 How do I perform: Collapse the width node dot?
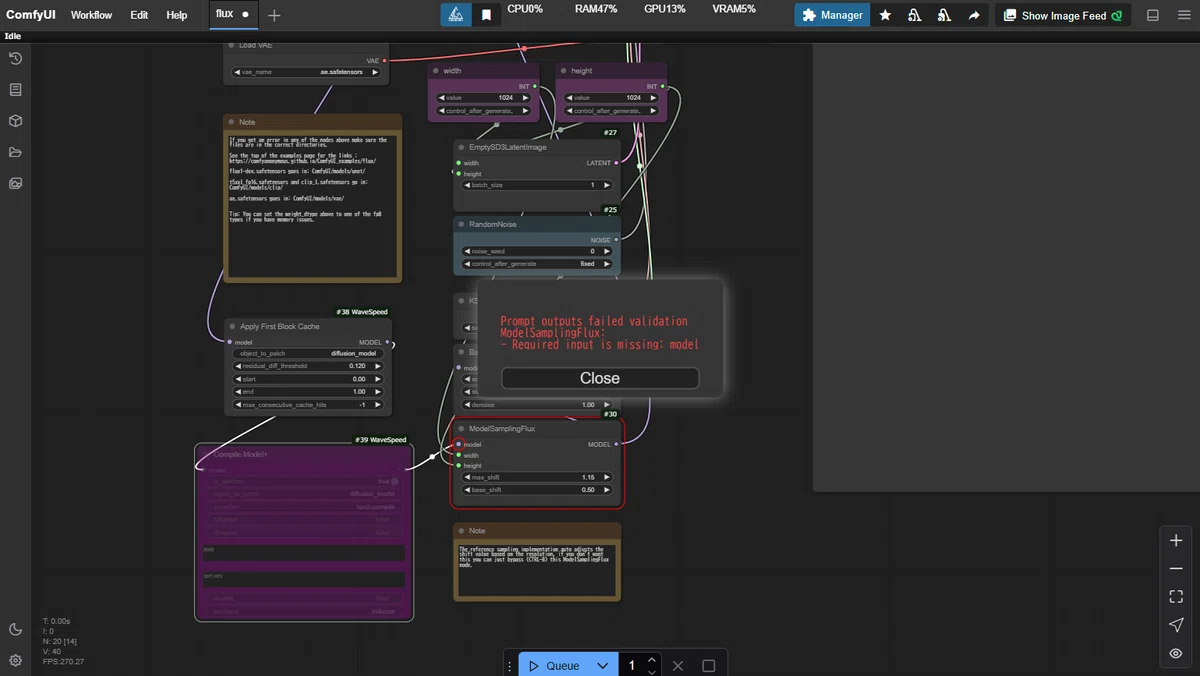(x=435, y=71)
